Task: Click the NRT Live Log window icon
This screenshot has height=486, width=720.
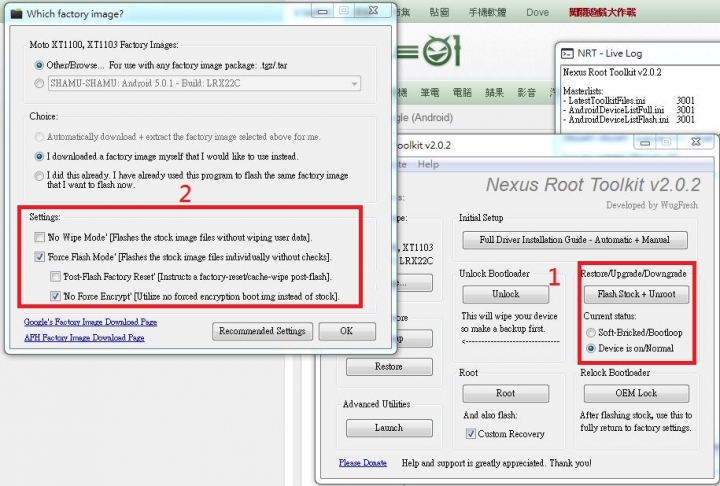Action: (x=568, y=54)
